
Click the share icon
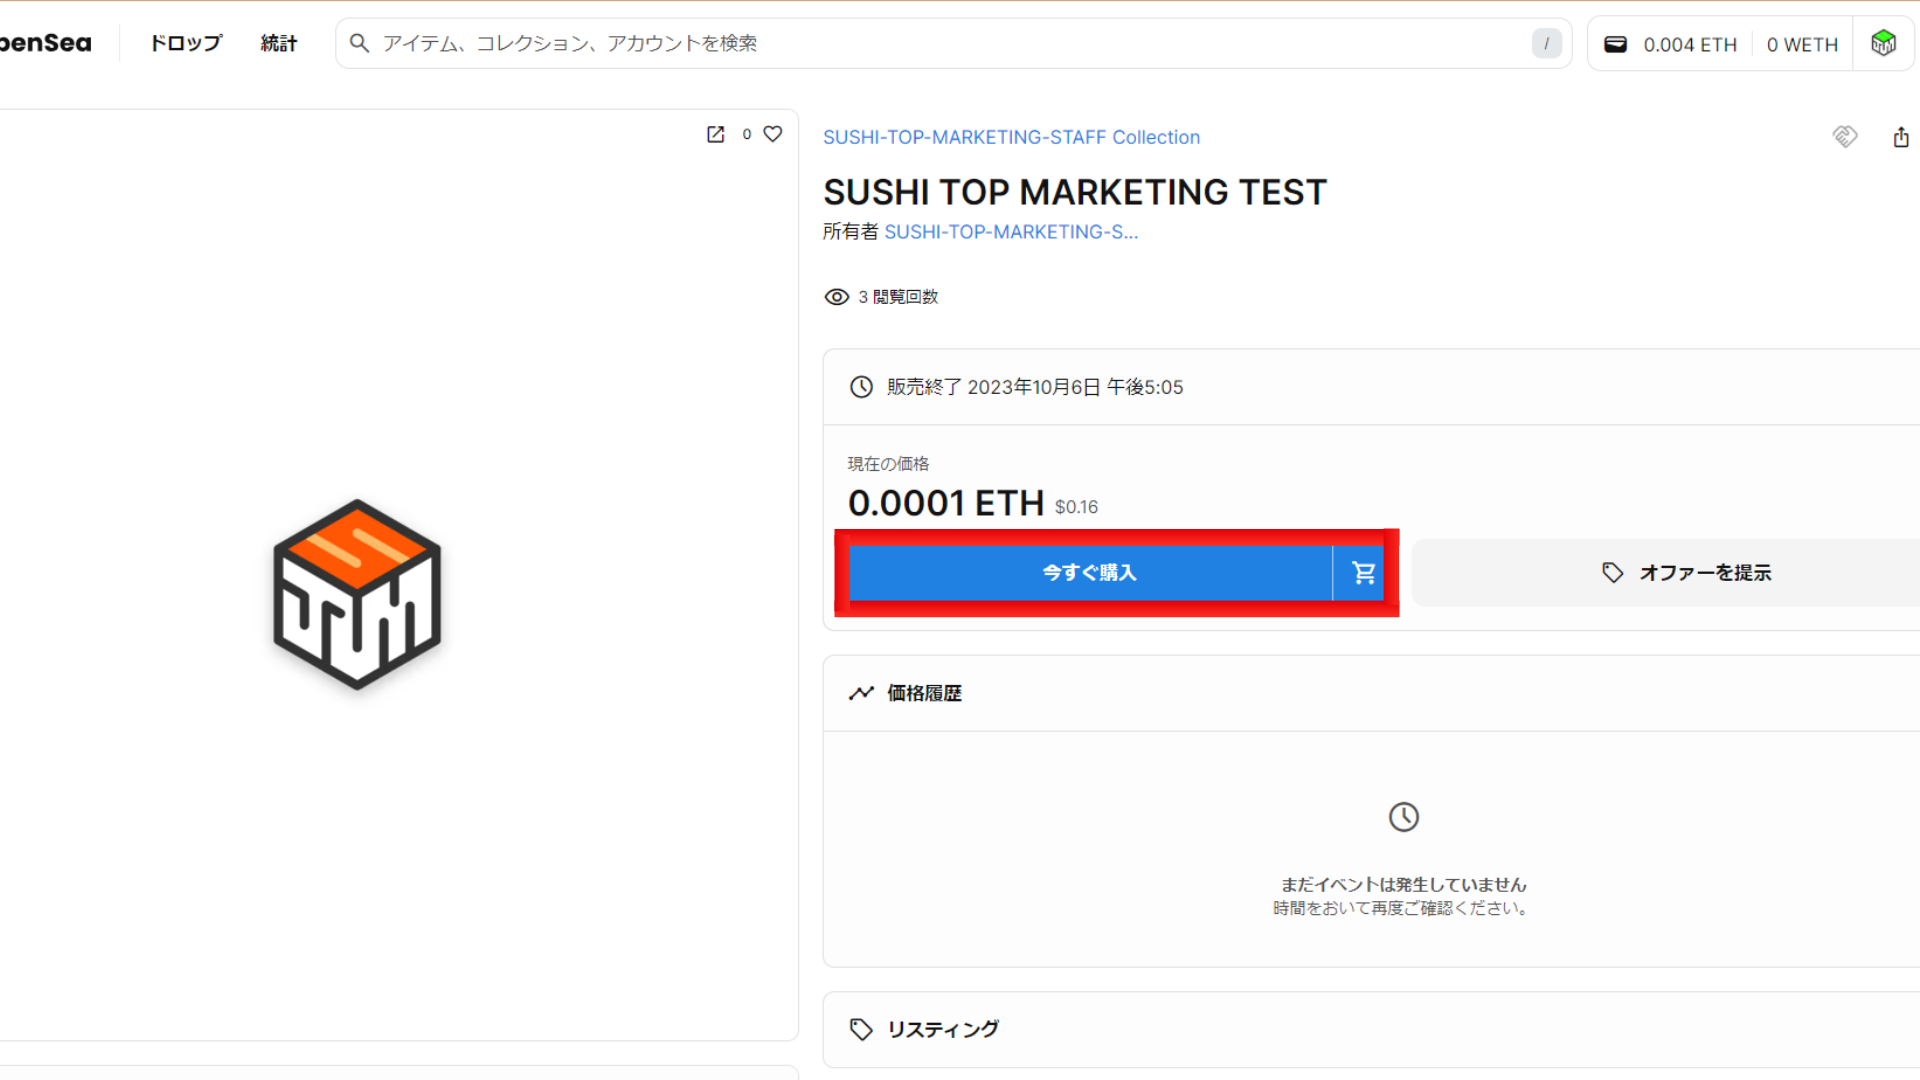(1901, 137)
